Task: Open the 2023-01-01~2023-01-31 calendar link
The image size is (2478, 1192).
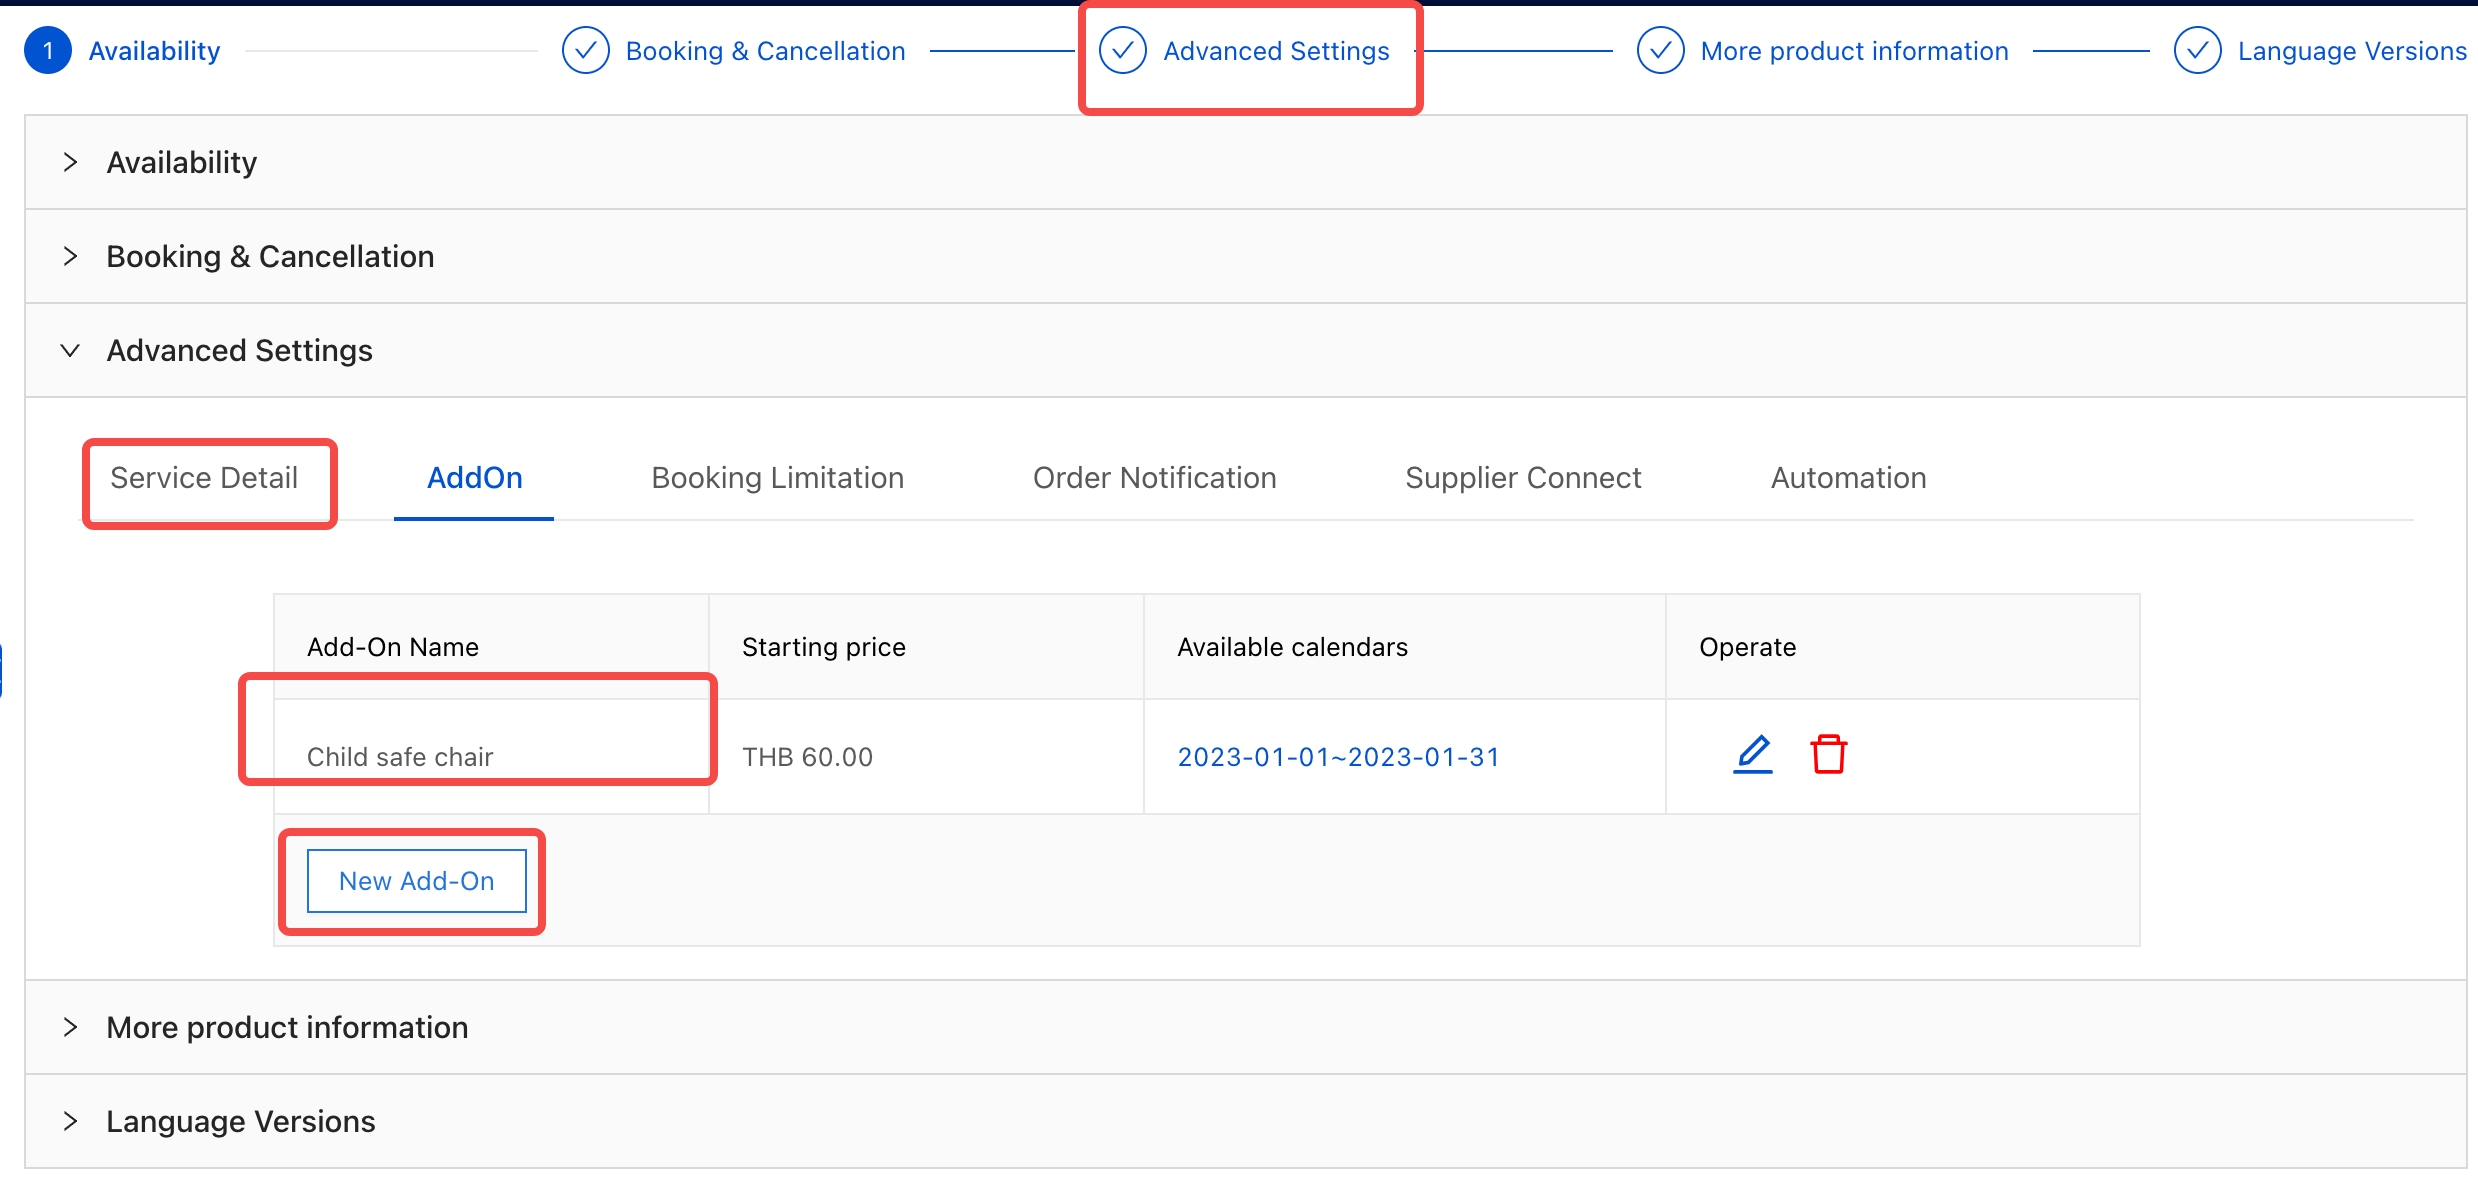Action: [1338, 757]
